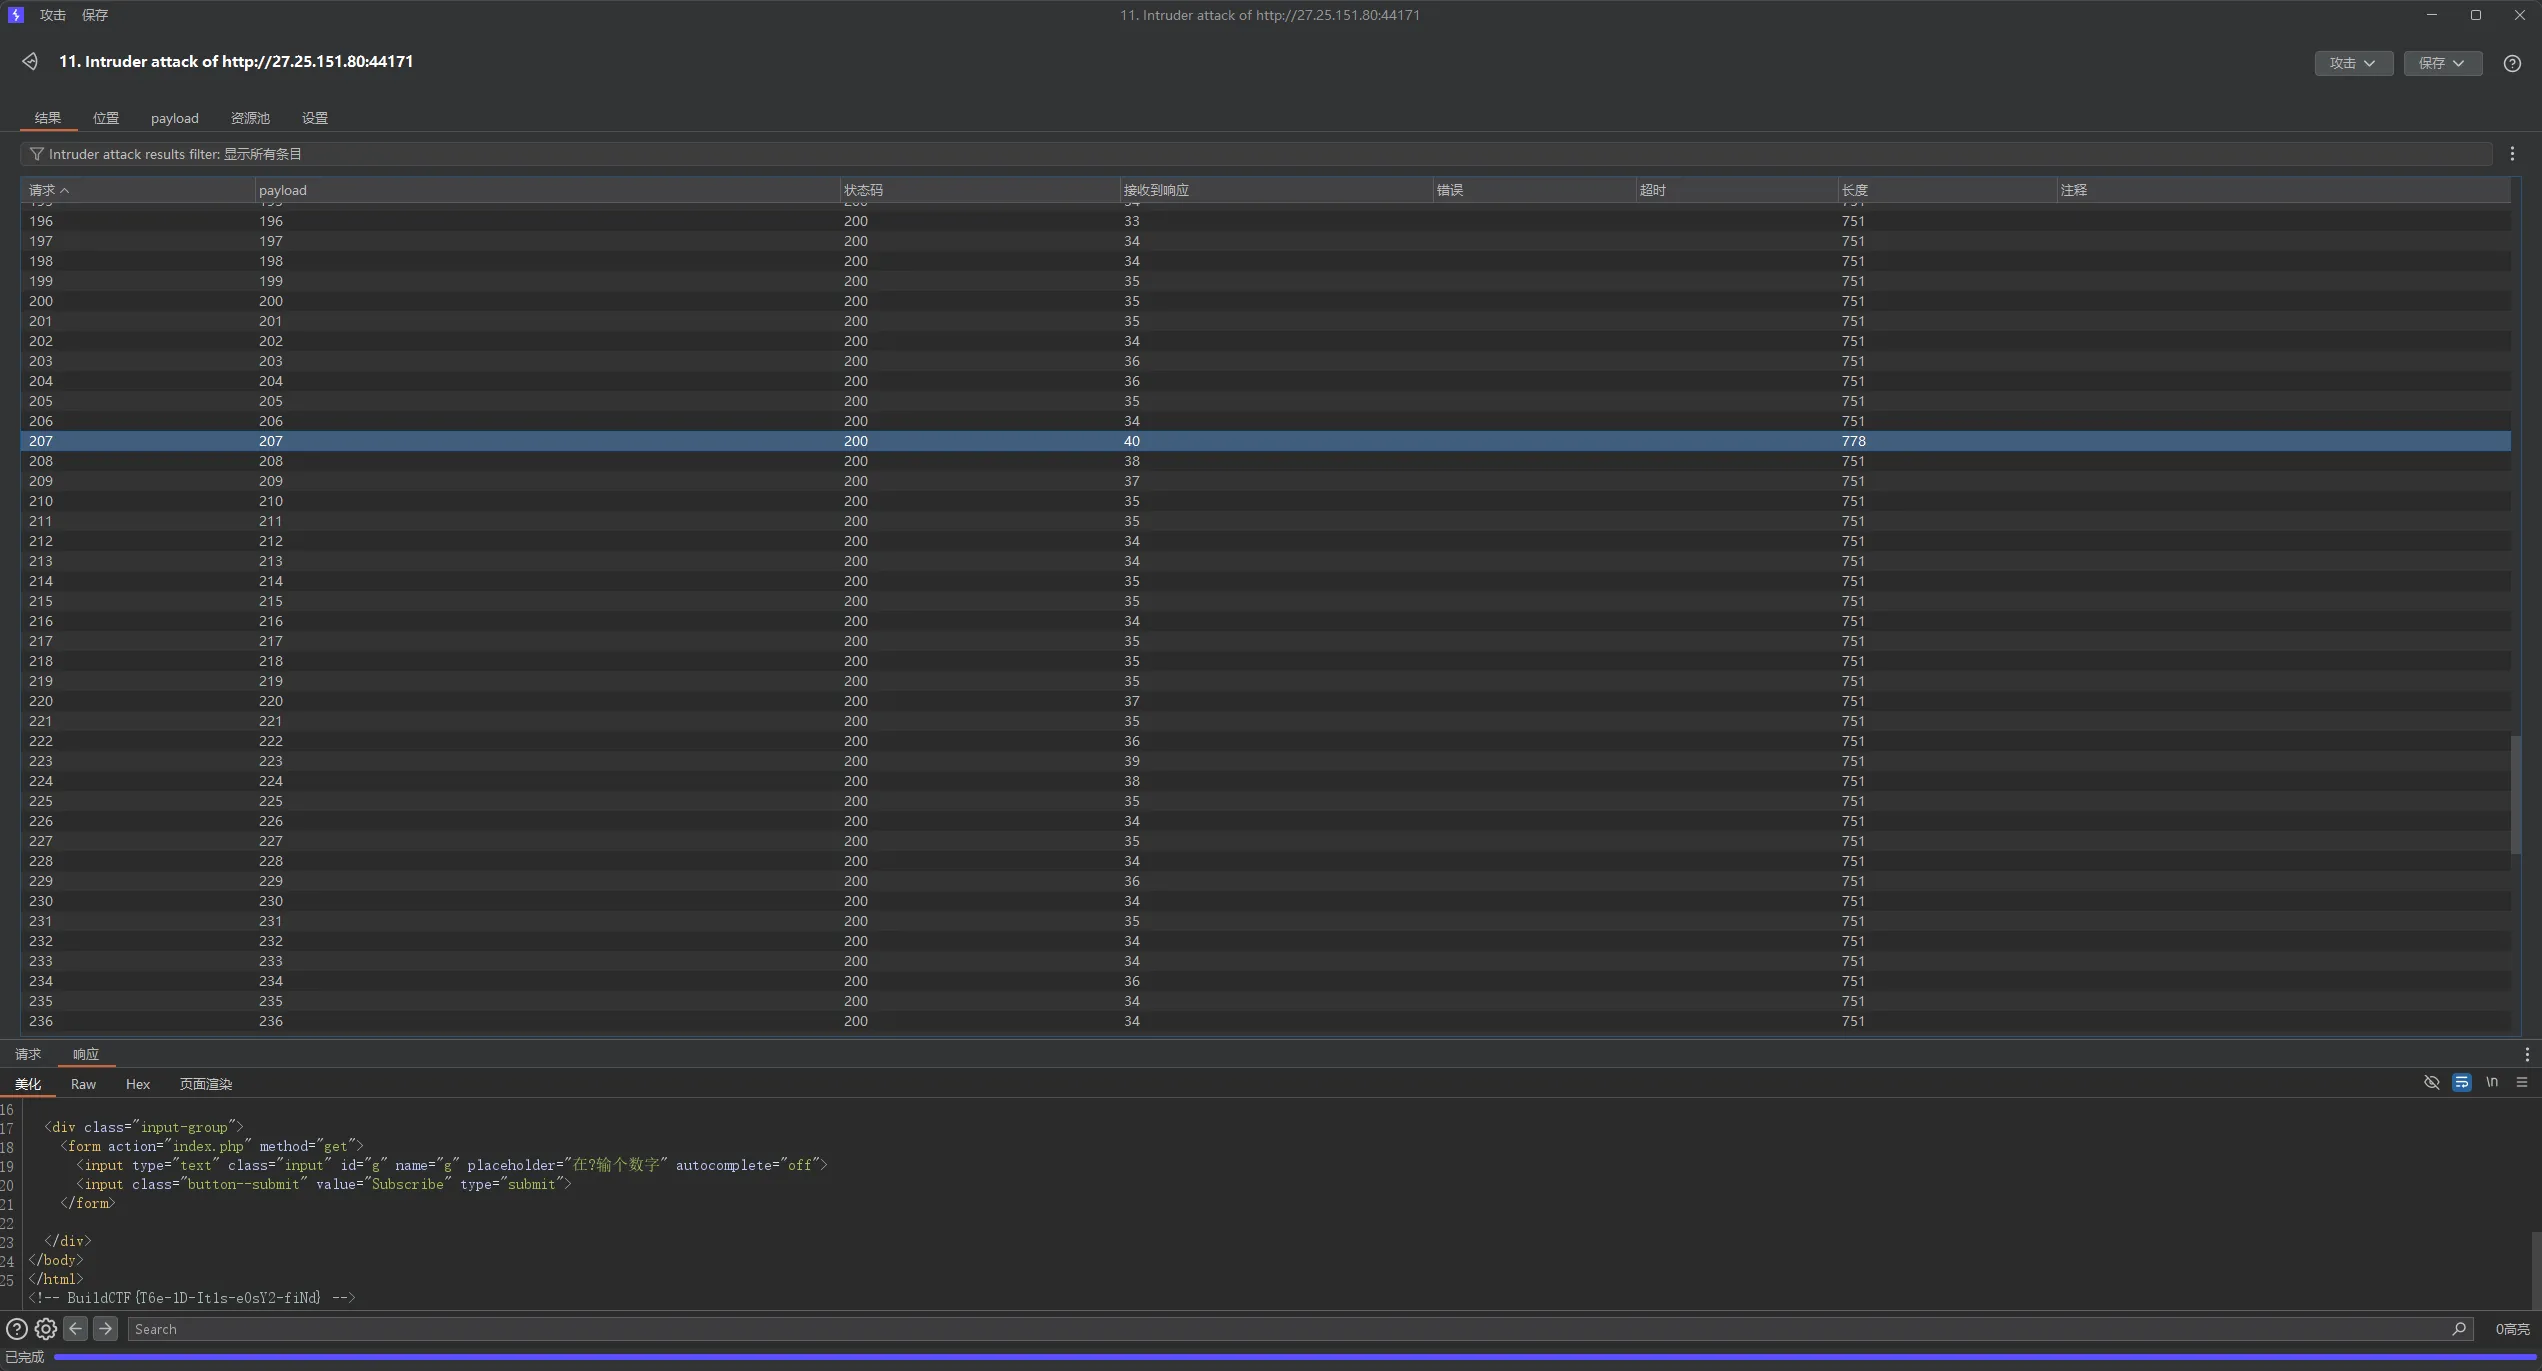Open search settings gear icon
This screenshot has height=1371, width=2542.
[46, 1329]
